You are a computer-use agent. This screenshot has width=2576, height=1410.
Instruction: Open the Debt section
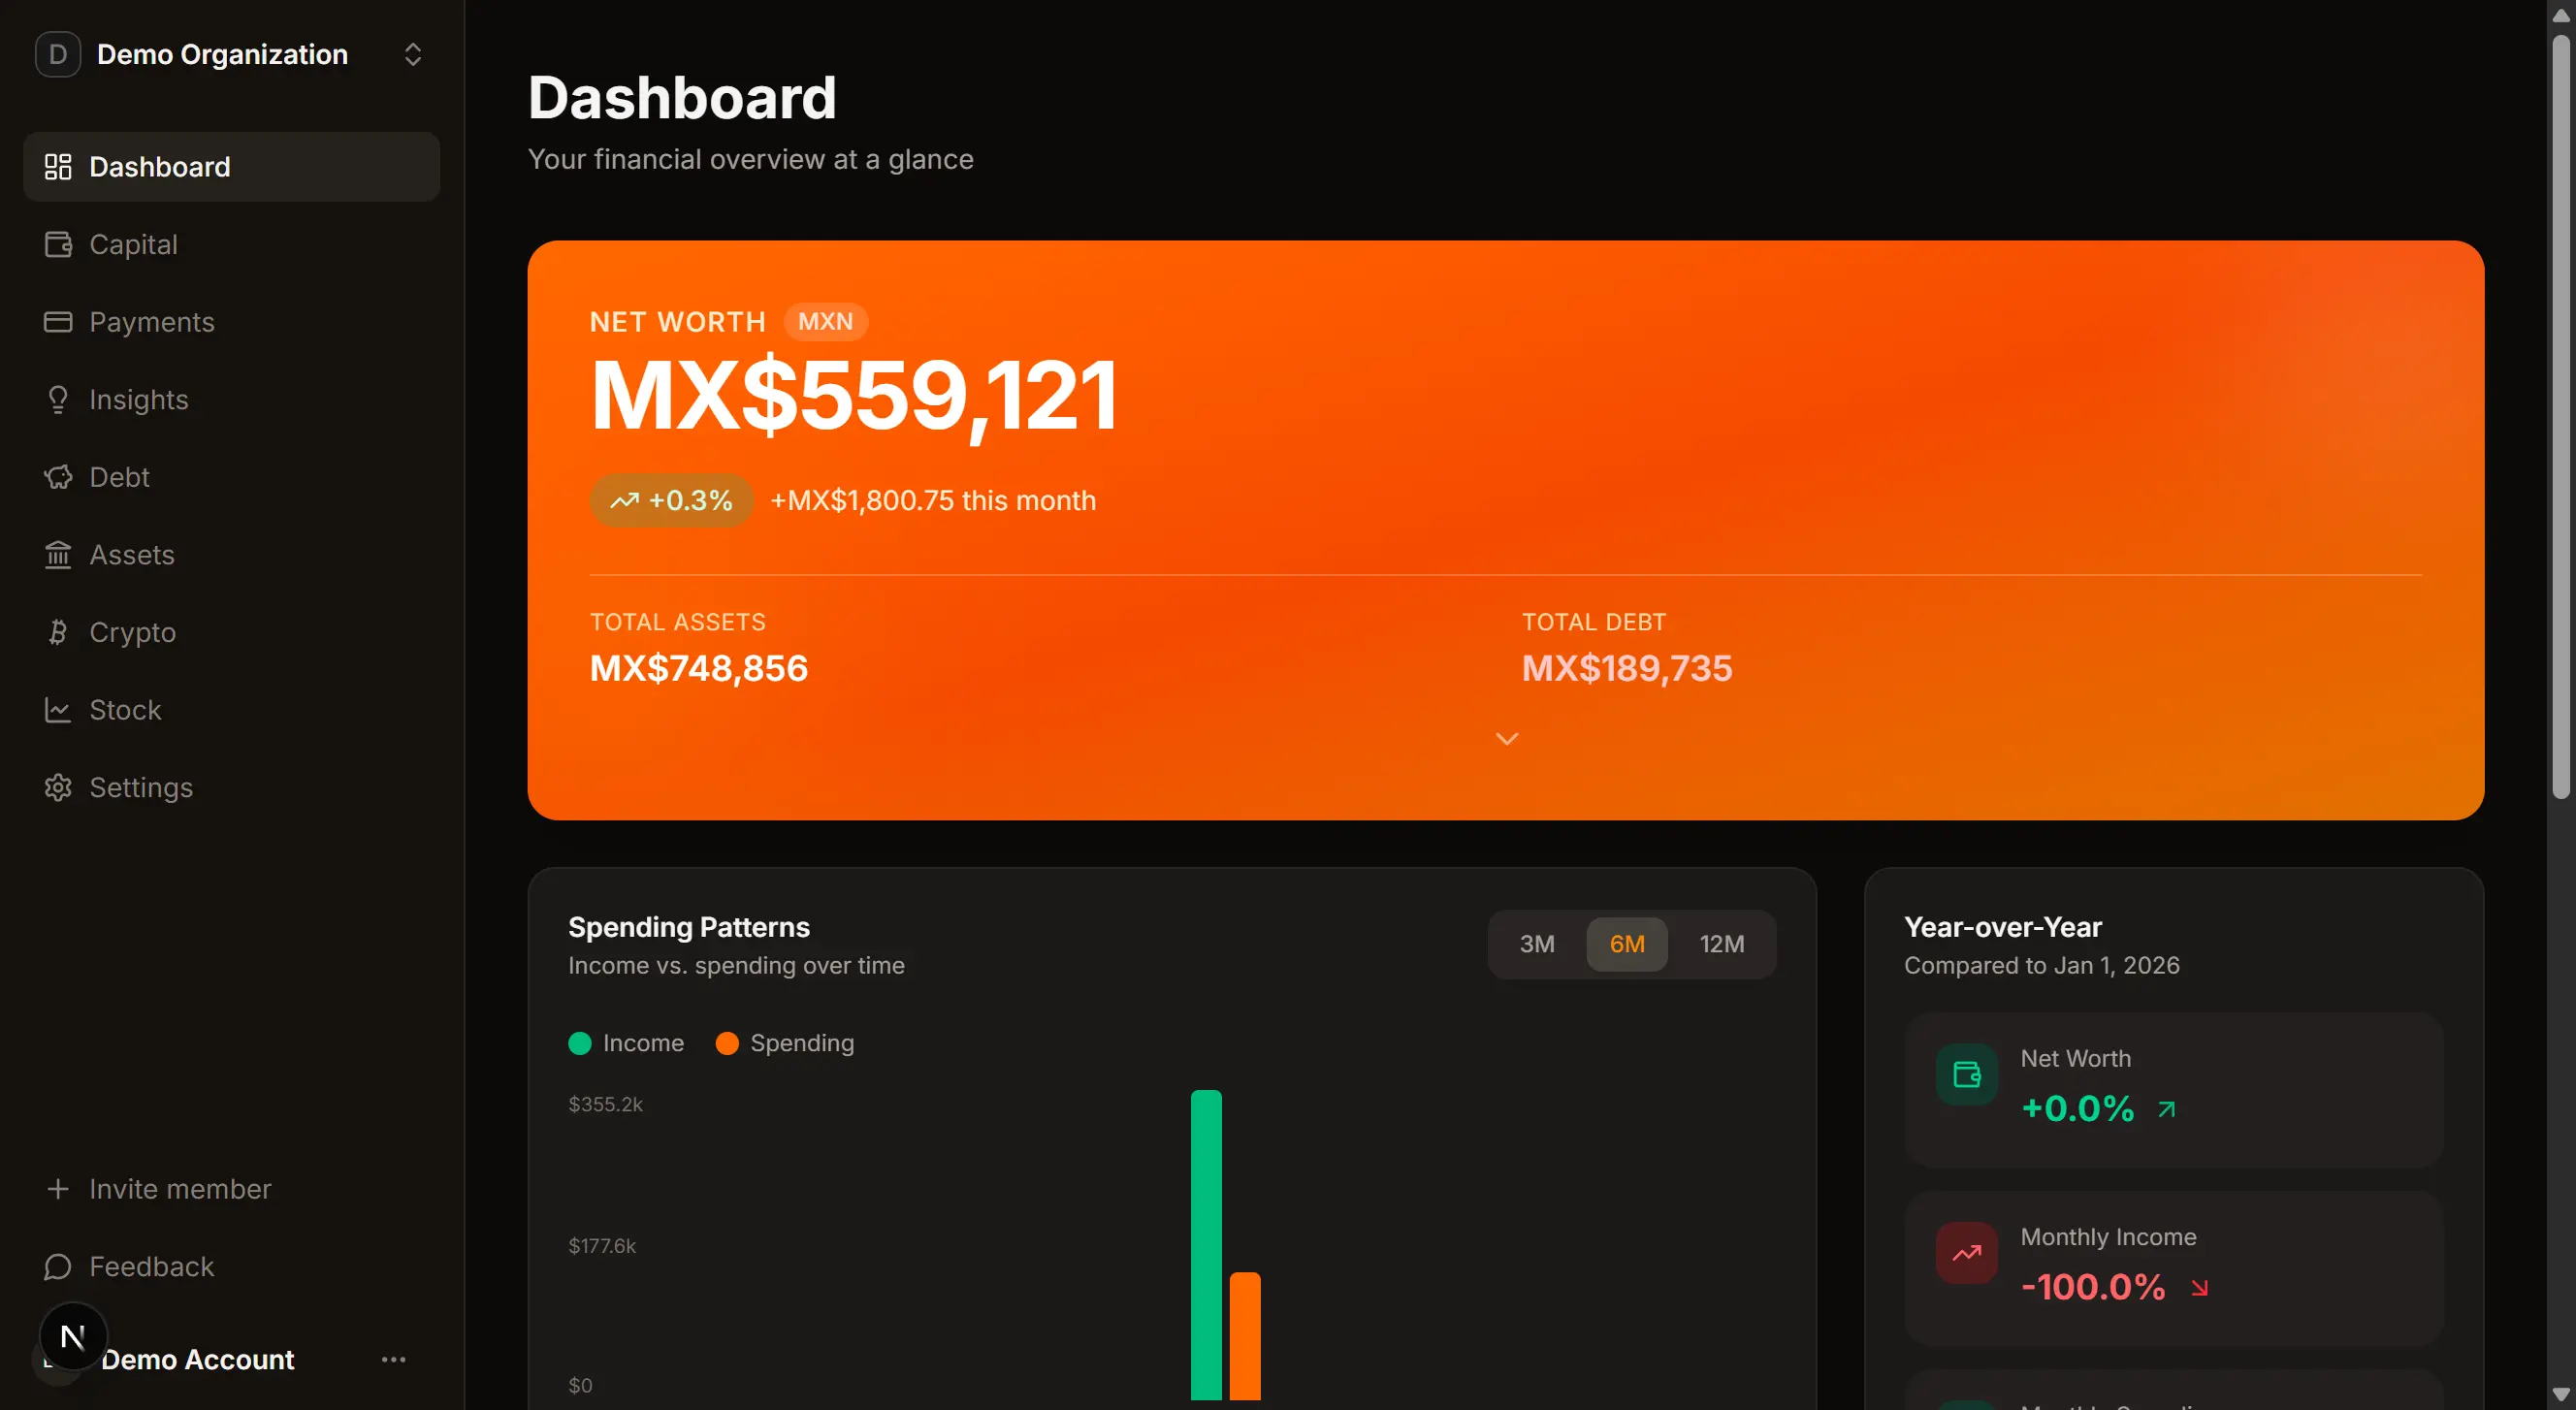[231, 477]
